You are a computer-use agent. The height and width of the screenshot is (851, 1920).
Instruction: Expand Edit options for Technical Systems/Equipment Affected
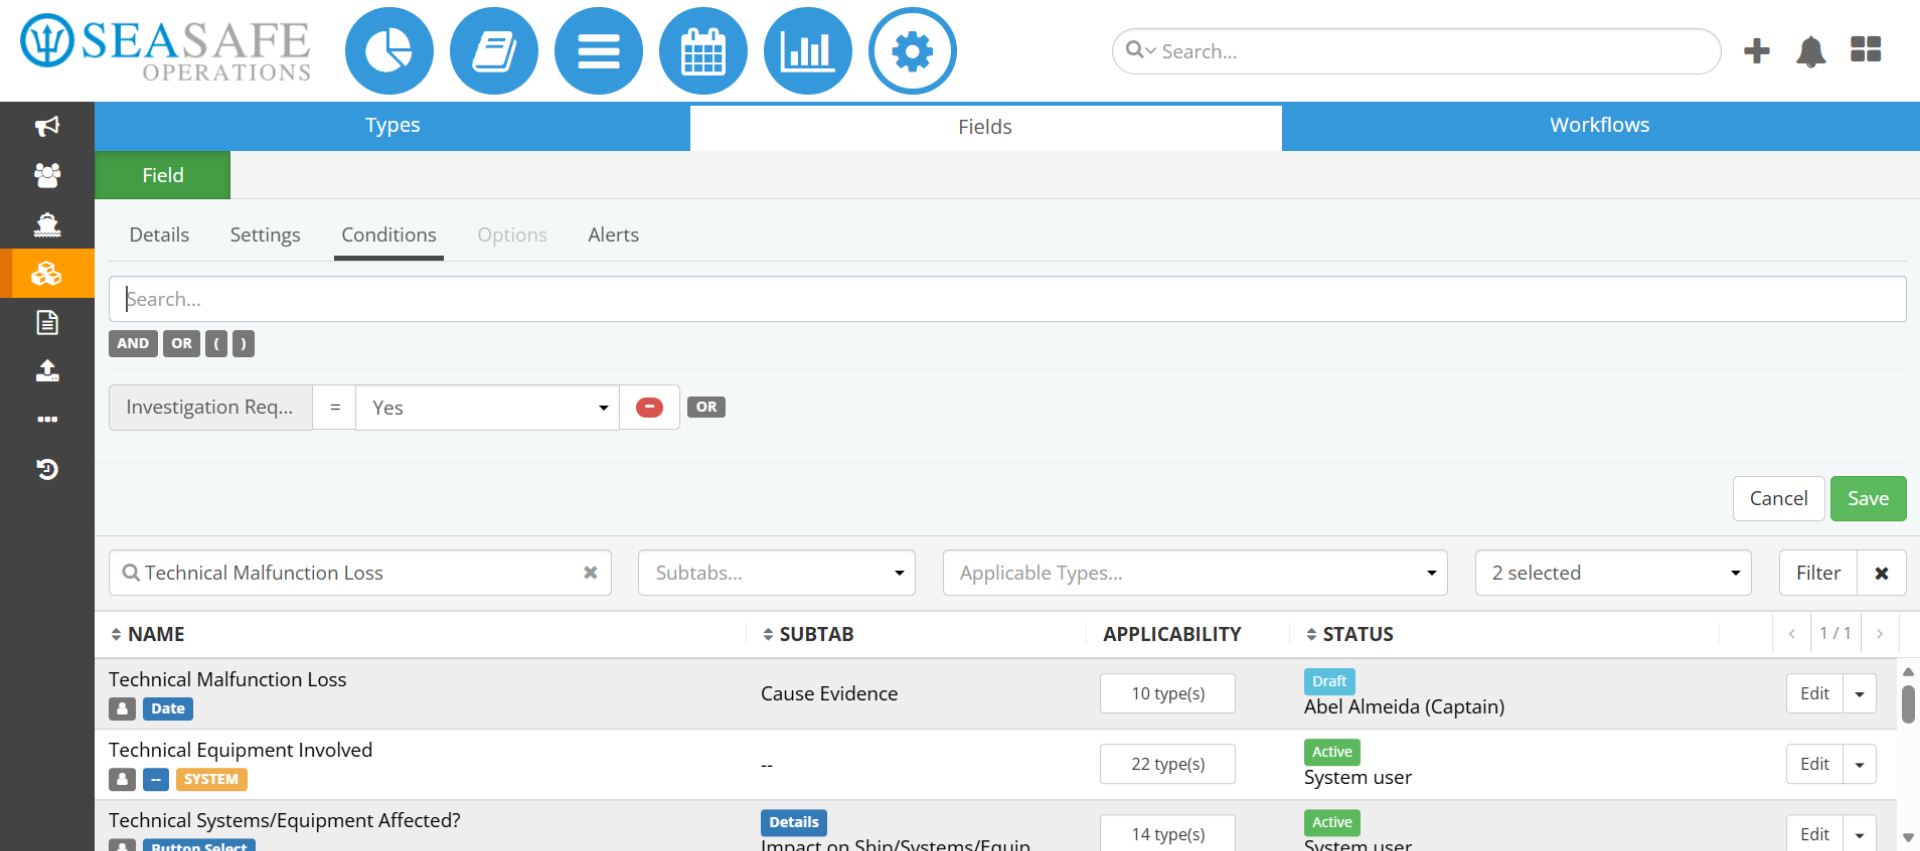click(1859, 835)
